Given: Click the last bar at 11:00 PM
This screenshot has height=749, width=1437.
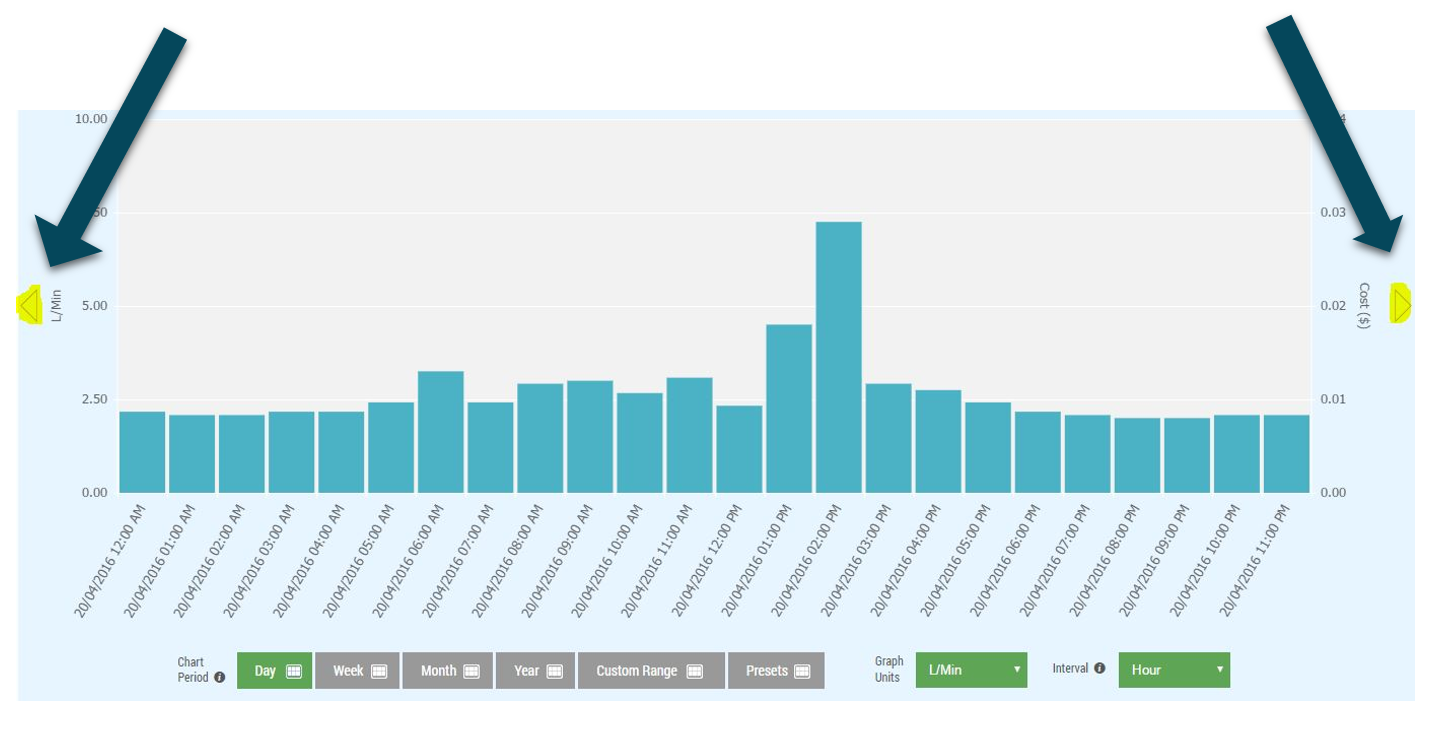Looking at the screenshot, I should pyautogui.click(x=1286, y=454).
